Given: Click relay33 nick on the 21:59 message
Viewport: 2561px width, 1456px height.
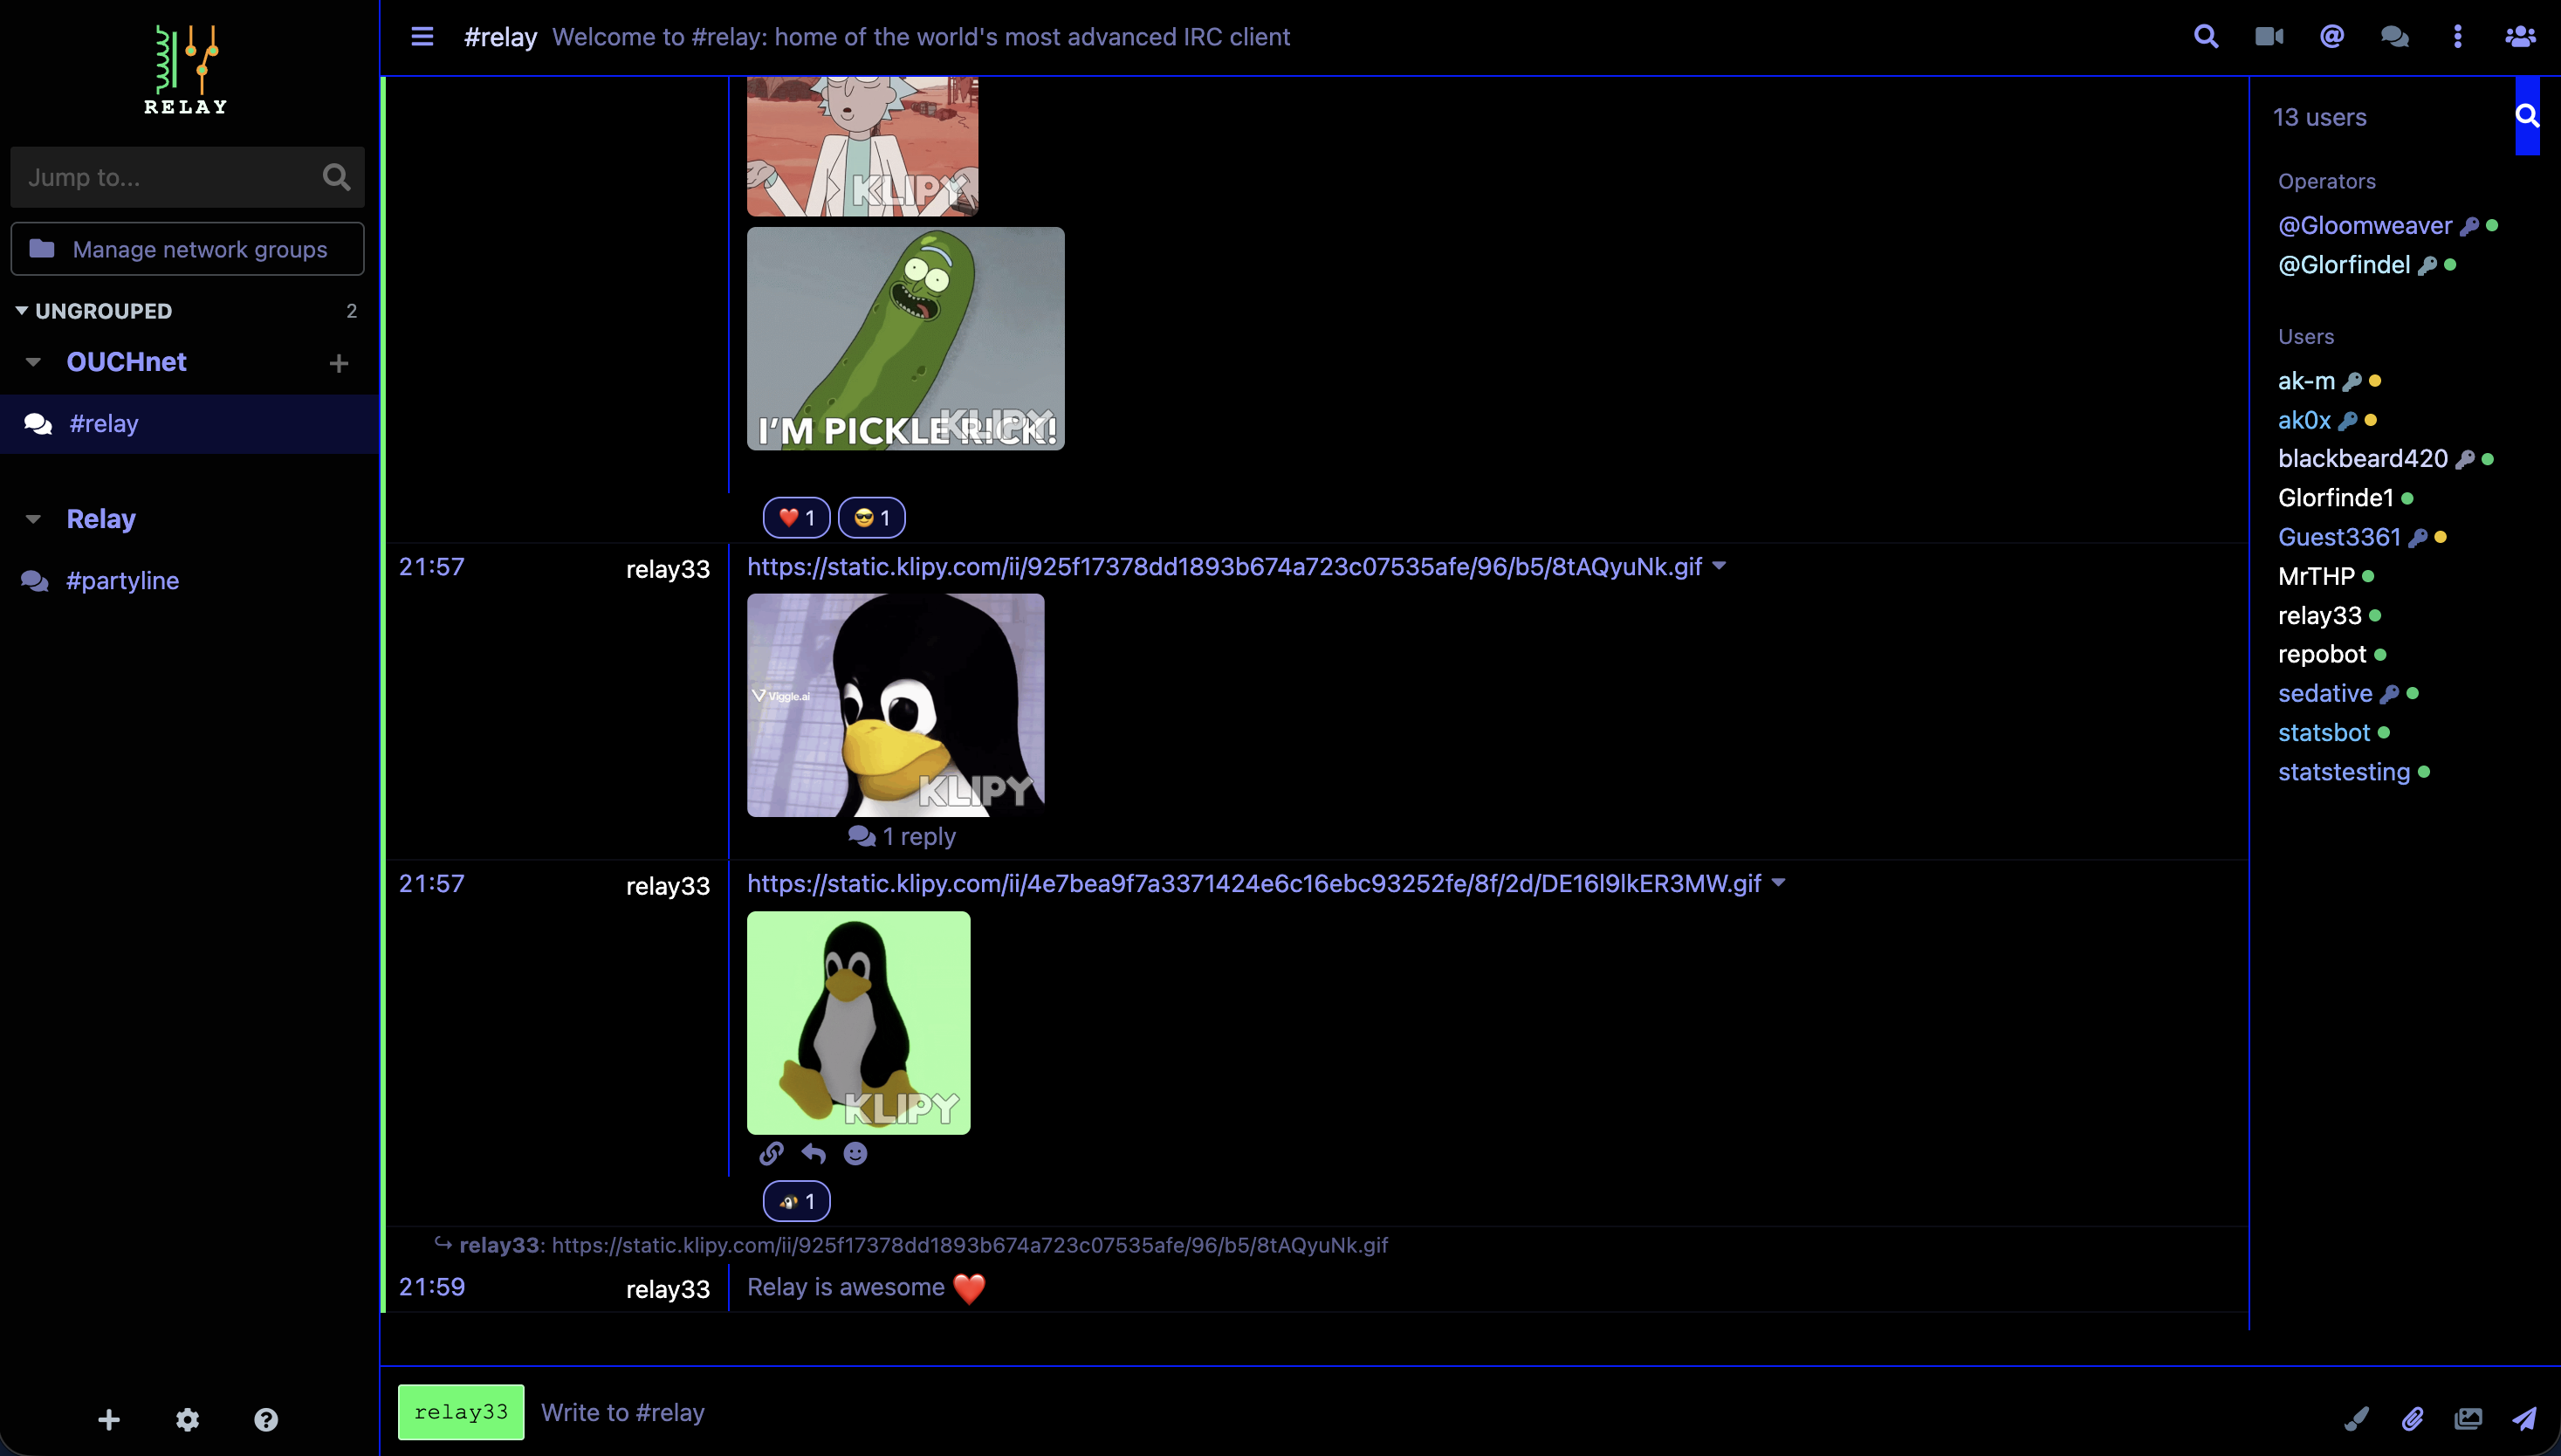Looking at the screenshot, I should click(667, 1289).
